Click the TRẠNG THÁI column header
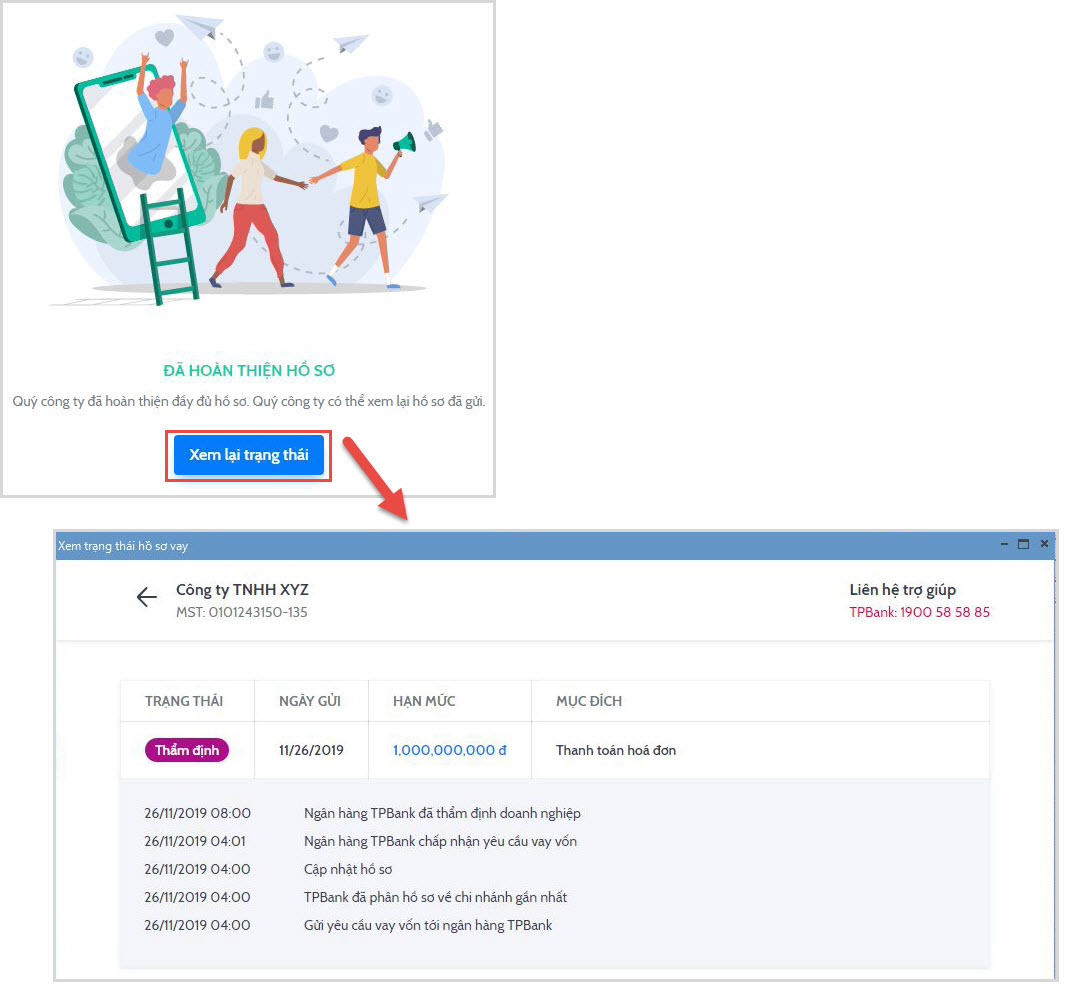 184,701
